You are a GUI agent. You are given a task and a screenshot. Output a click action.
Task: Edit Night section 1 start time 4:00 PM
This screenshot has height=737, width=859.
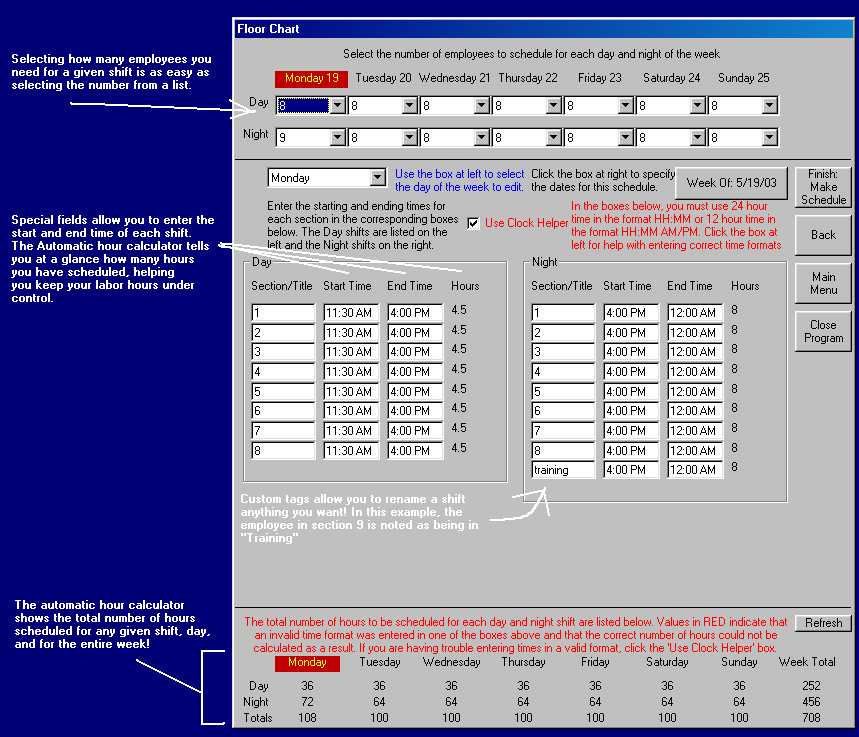[x=631, y=312]
